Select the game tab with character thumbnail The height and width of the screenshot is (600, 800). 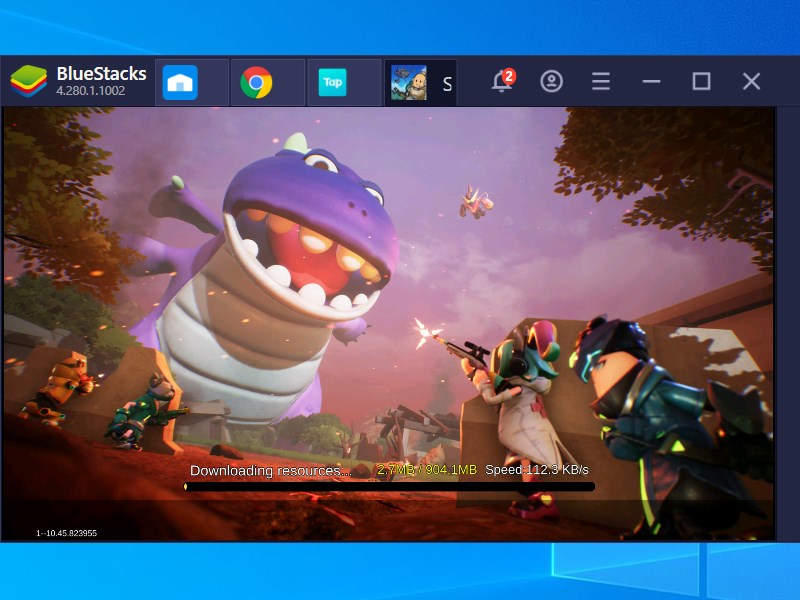(420, 82)
